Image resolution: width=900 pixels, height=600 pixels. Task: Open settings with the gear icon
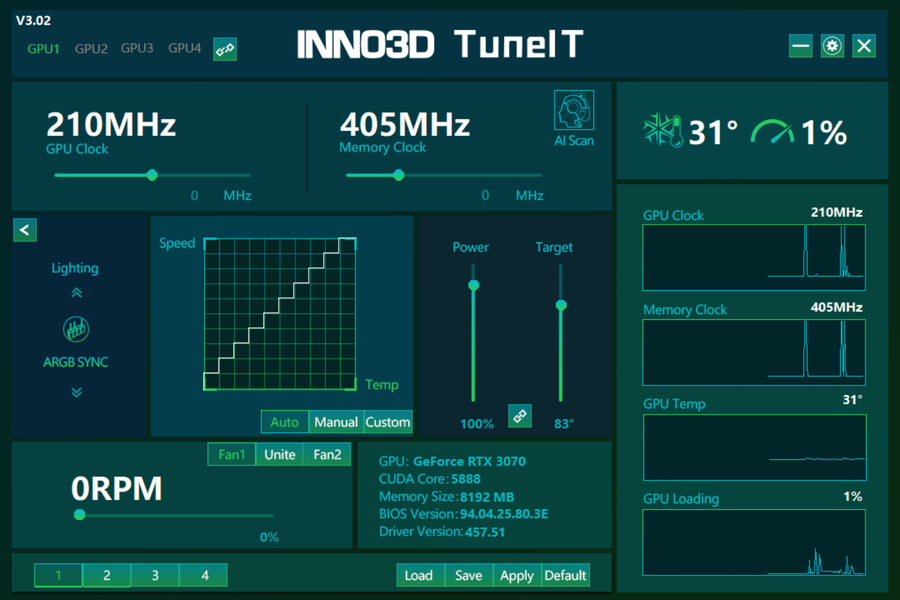click(x=832, y=46)
